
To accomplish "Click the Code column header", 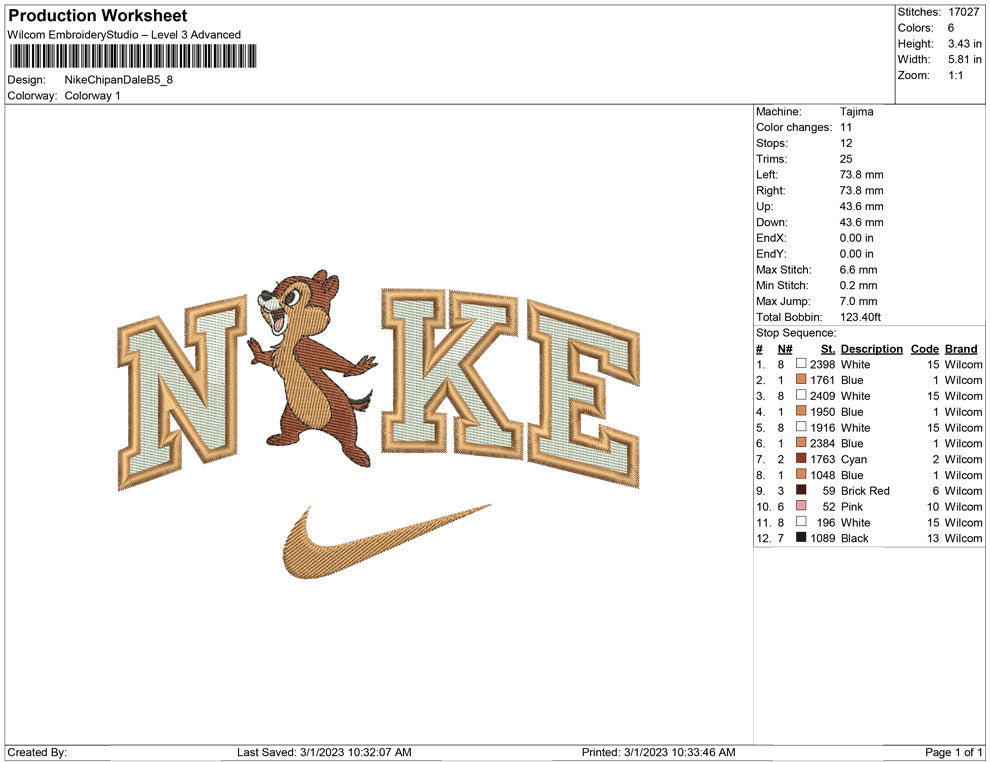I will (924, 349).
